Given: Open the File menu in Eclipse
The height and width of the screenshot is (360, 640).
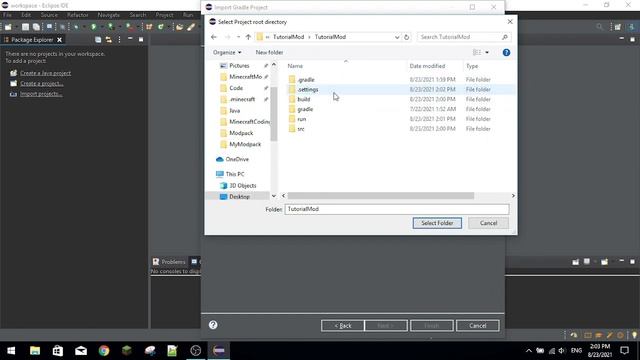Looking at the screenshot, I should 7,15.
